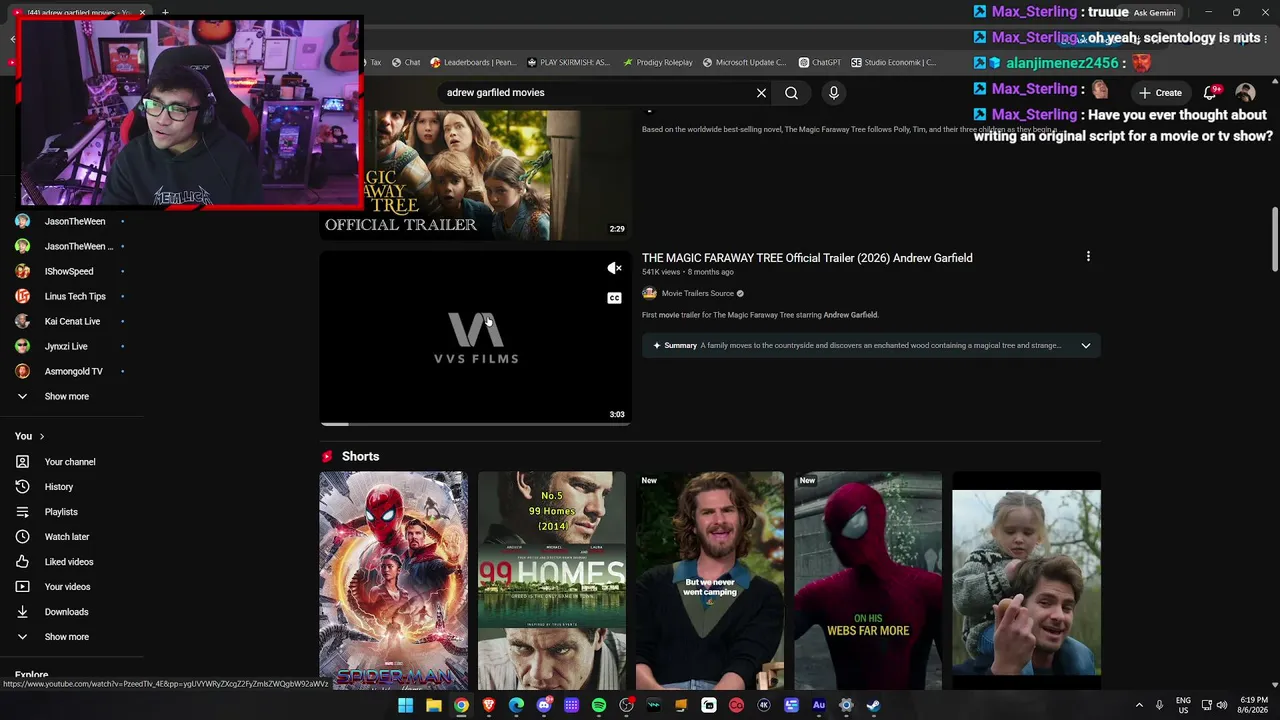Viewport: 1280px width, 720px height.
Task: Toggle microphone tray icon
Action: point(1159,705)
